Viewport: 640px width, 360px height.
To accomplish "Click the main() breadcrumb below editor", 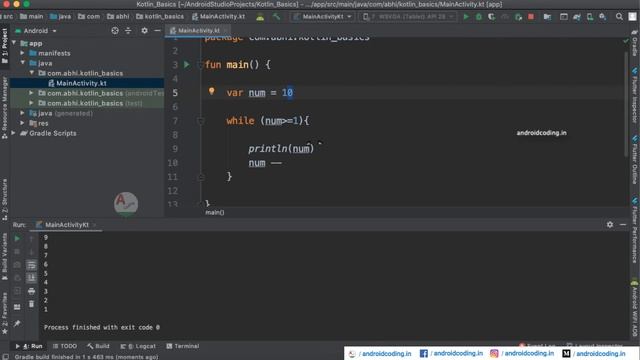I will click(215, 212).
